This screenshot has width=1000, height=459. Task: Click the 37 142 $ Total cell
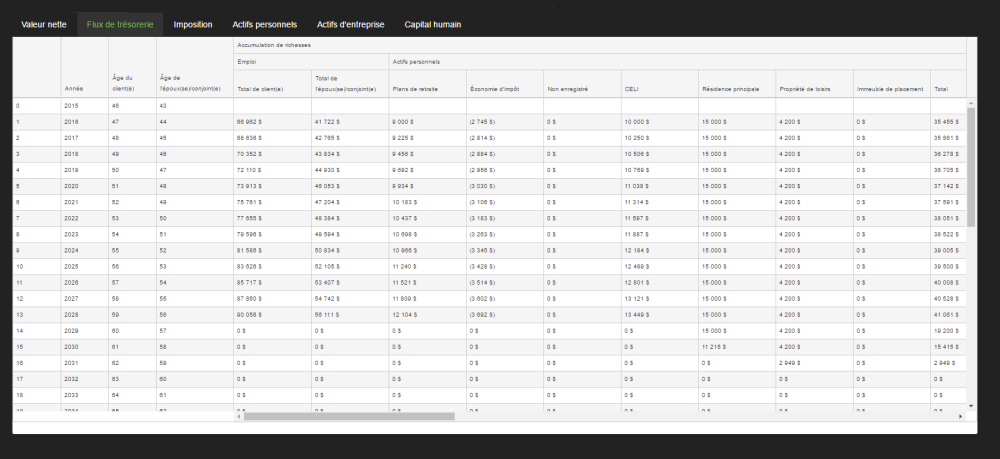[x=949, y=186]
